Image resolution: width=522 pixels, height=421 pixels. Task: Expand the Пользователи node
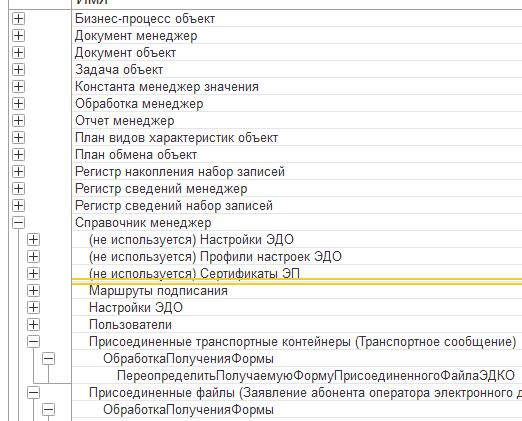(x=33, y=325)
